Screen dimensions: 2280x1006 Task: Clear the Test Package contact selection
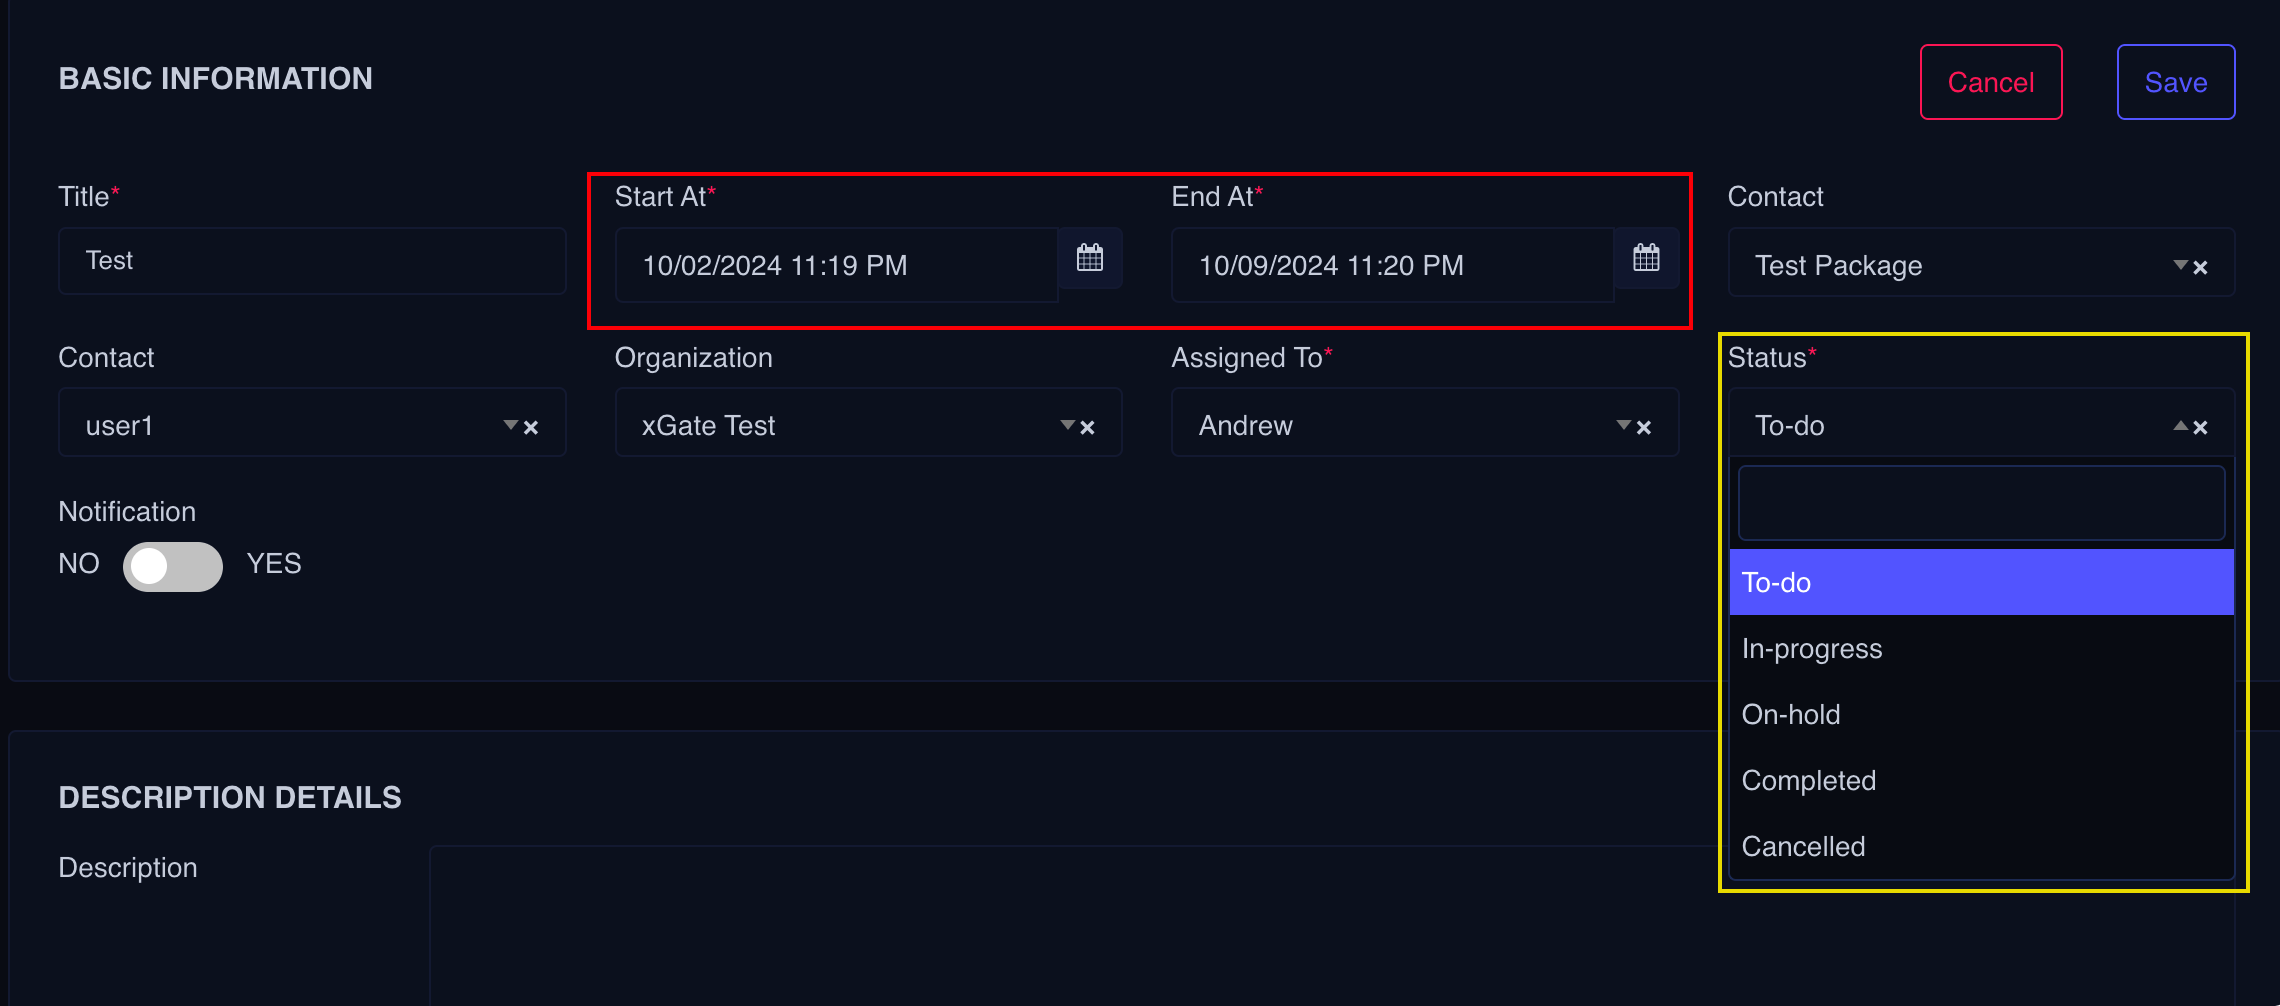click(x=2201, y=267)
